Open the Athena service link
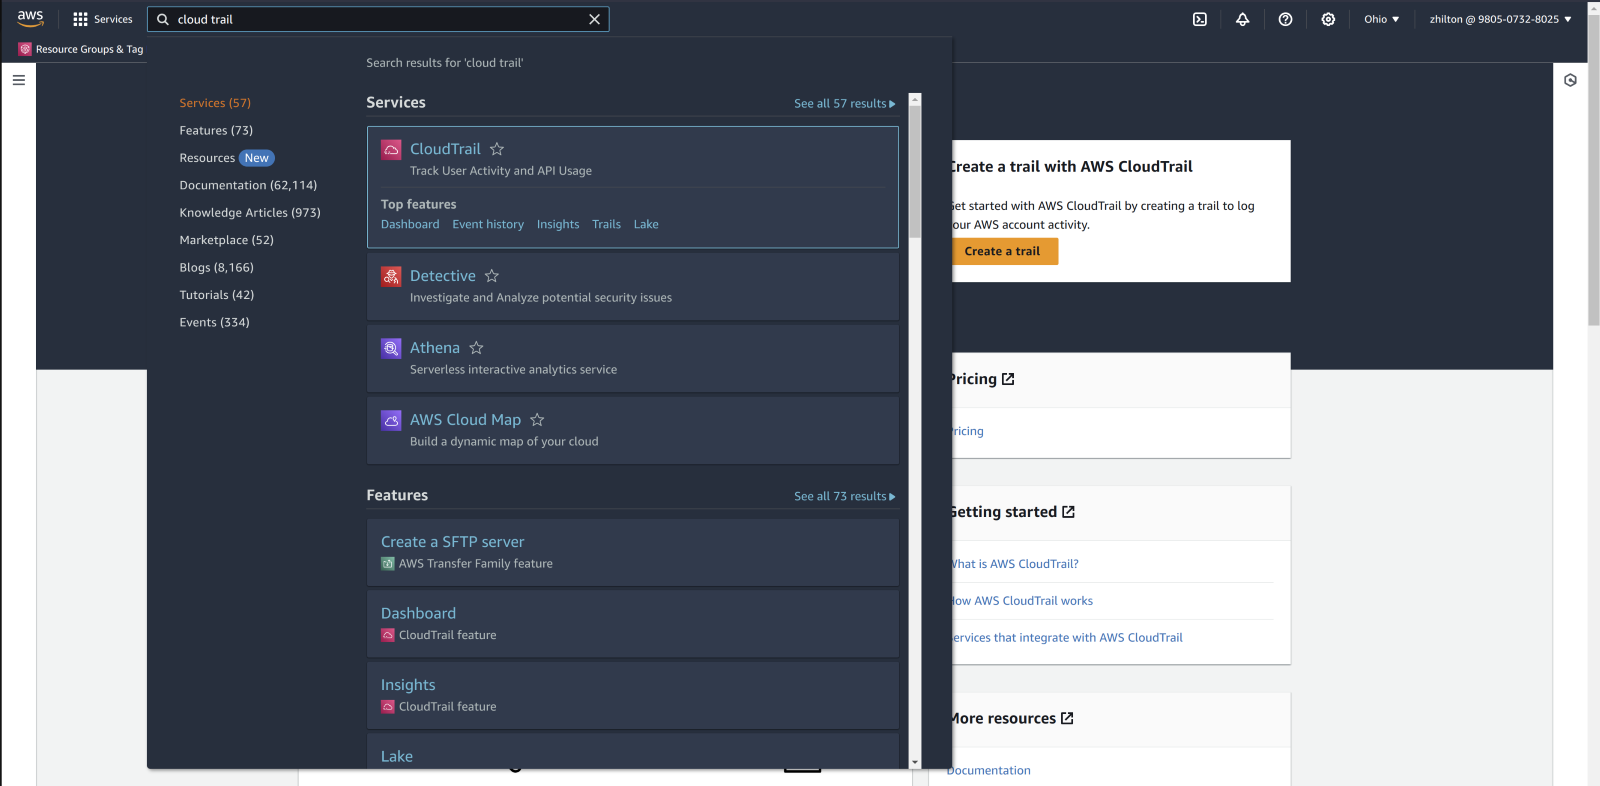The image size is (1600, 786). point(435,348)
